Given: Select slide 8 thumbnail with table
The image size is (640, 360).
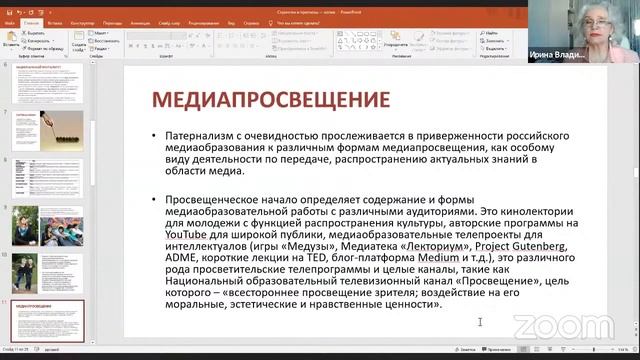Looking at the screenshot, I should [47, 178].
